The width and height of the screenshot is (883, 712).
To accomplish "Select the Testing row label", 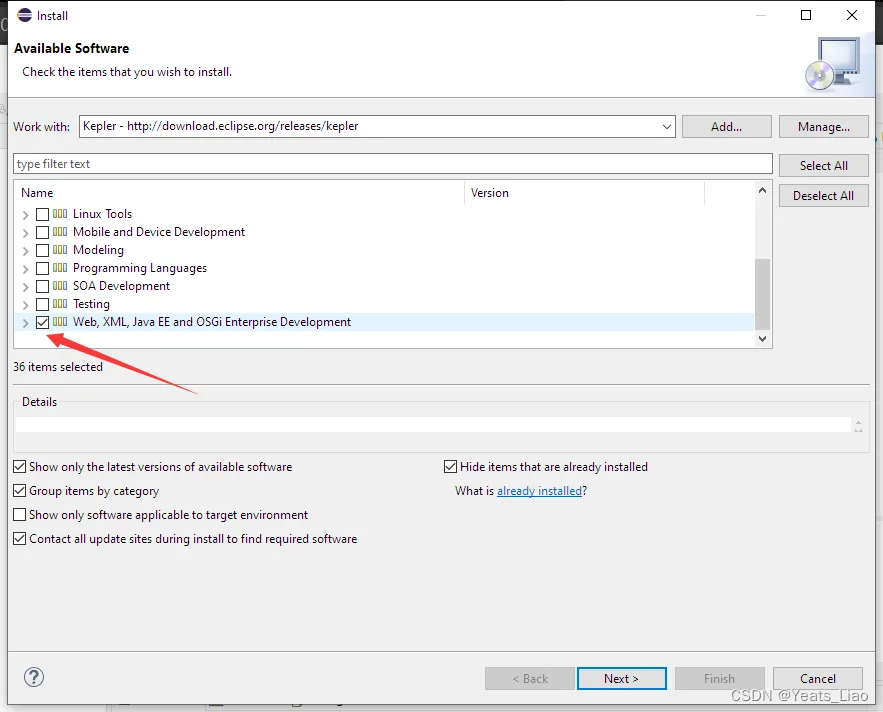I will (91, 304).
